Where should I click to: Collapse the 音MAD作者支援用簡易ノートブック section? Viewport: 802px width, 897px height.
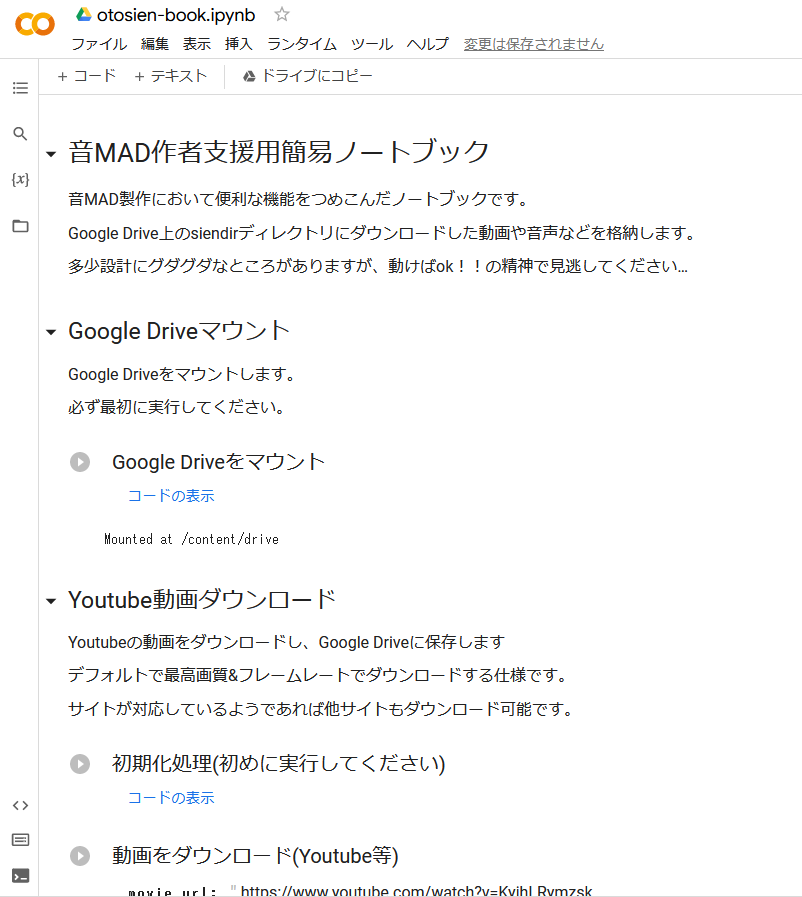51,154
